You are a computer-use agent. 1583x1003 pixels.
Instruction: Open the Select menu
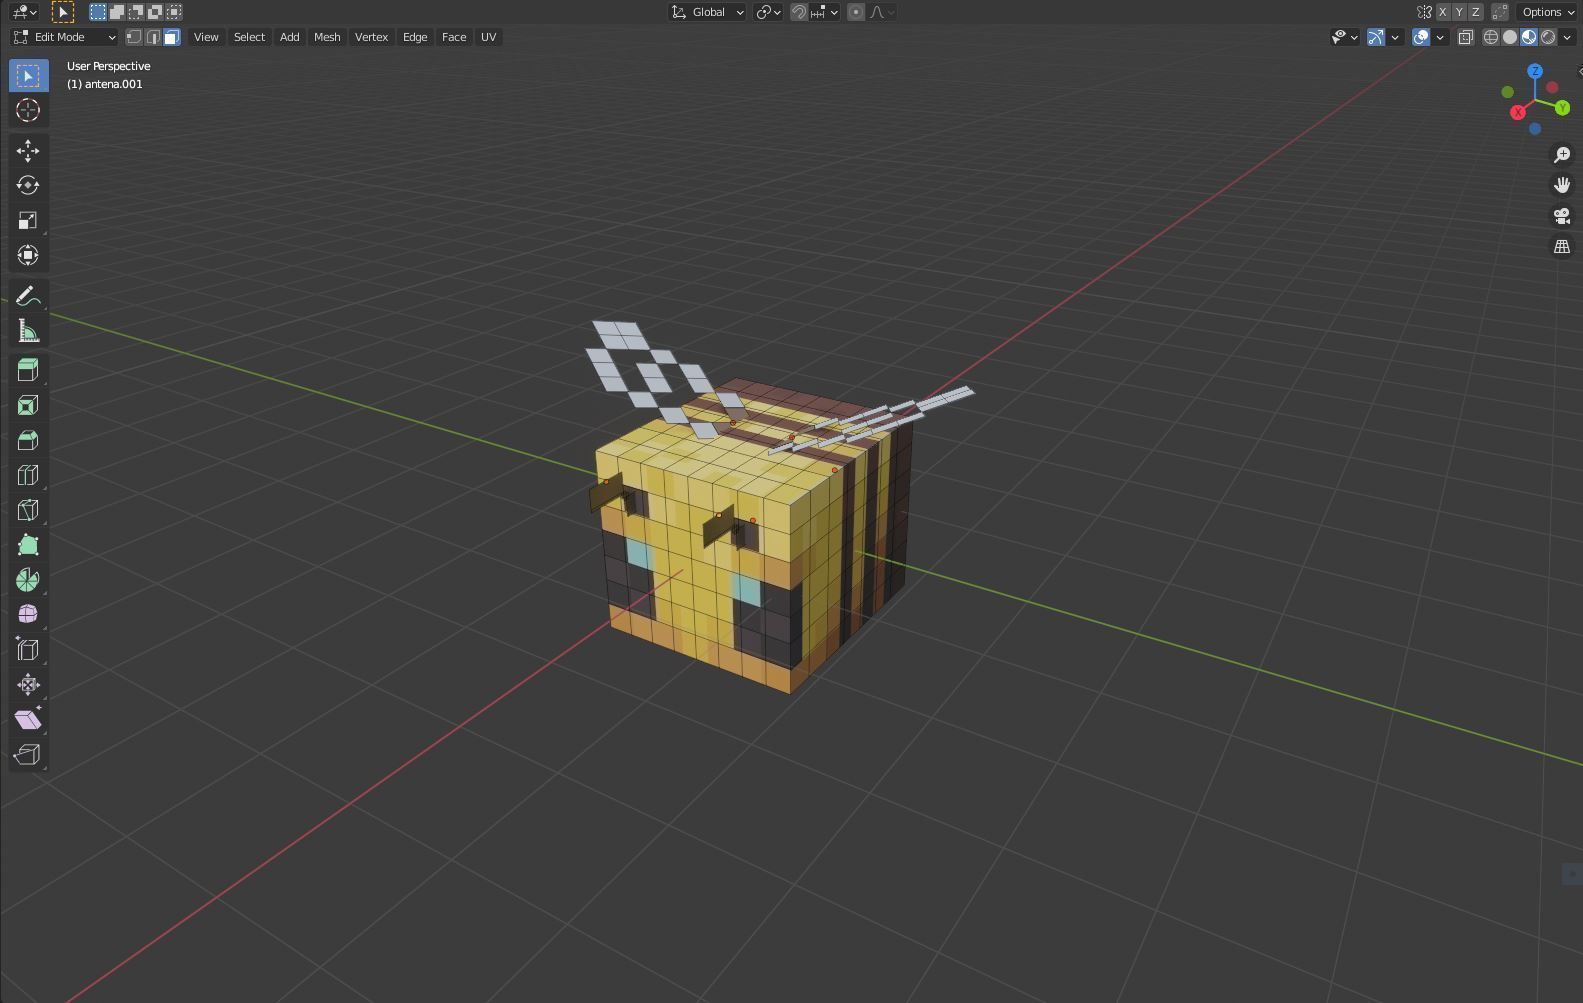coord(249,37)
